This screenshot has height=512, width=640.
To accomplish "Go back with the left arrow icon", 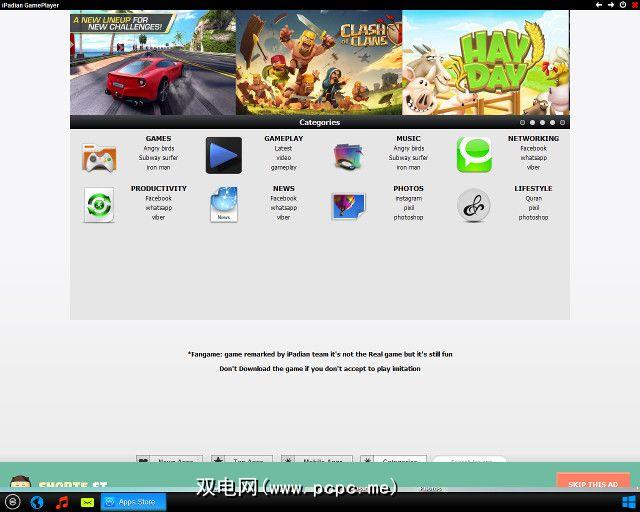I will pos(599,5).
